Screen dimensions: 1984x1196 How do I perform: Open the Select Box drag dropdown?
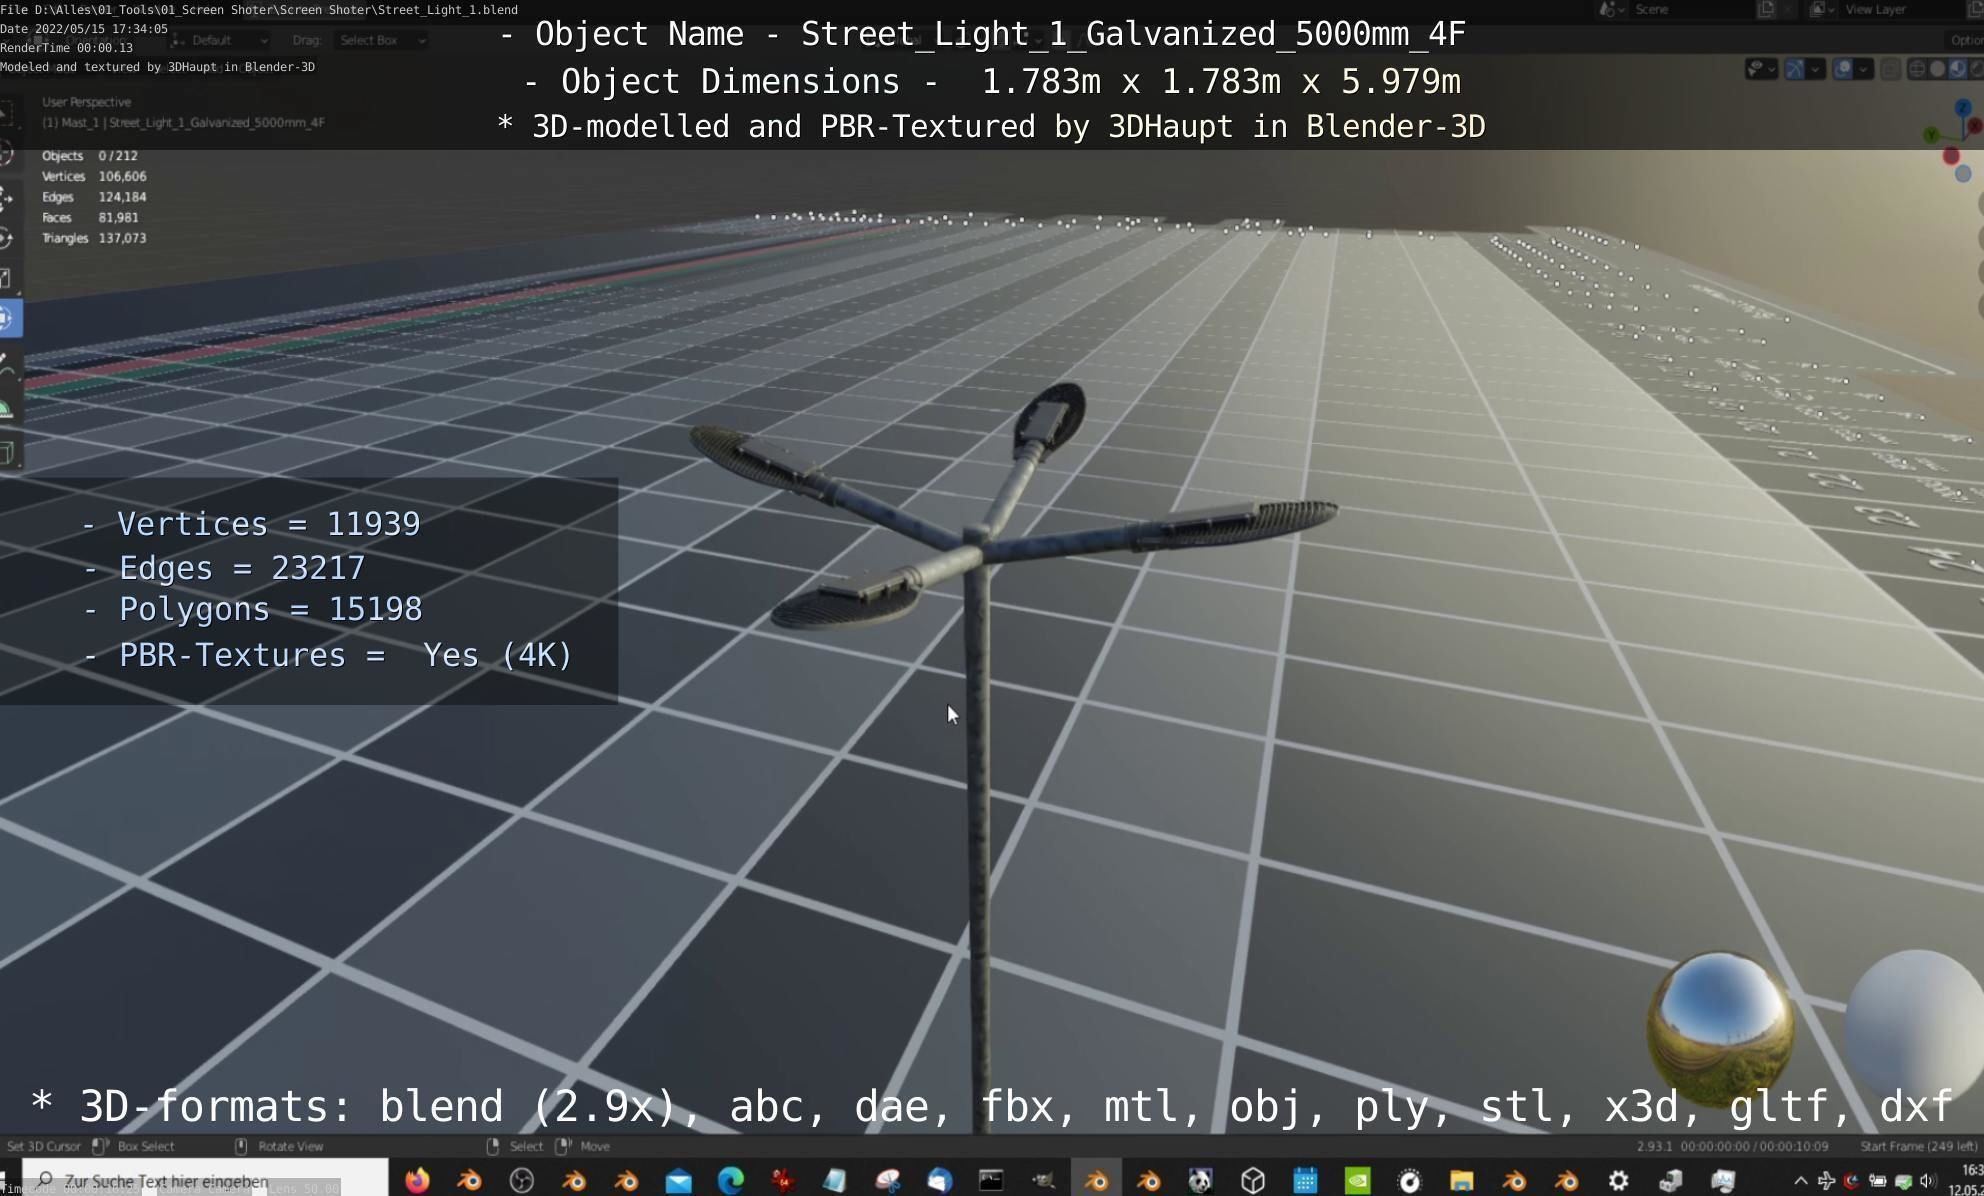(381, 40)
